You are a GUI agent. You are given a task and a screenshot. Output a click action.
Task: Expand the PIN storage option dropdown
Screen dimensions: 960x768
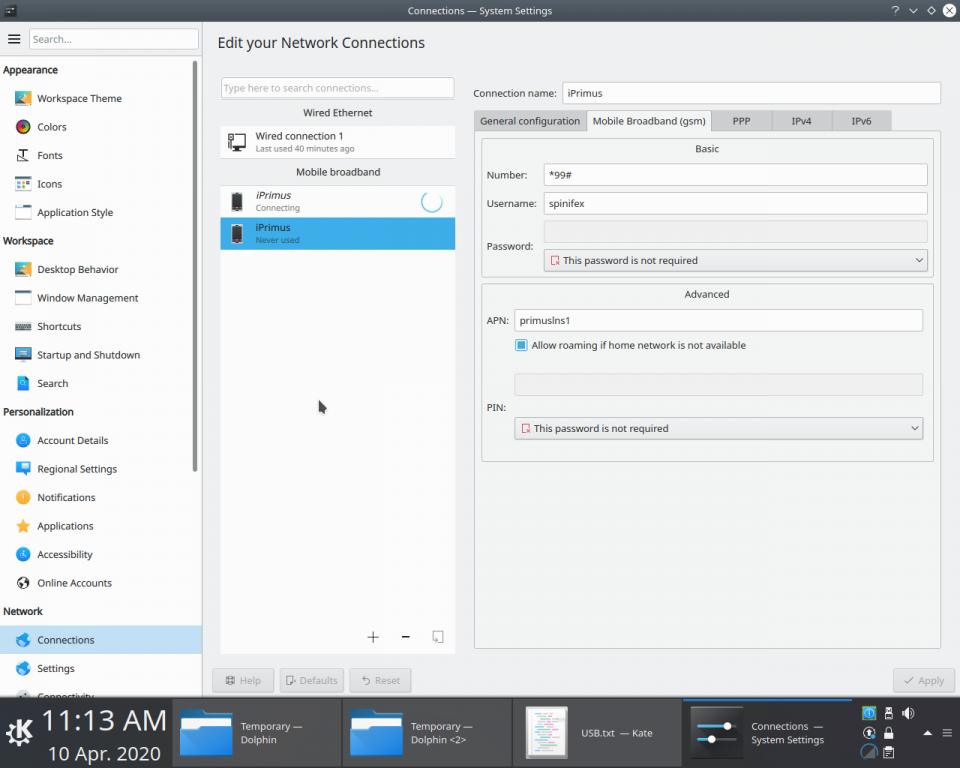718,428
